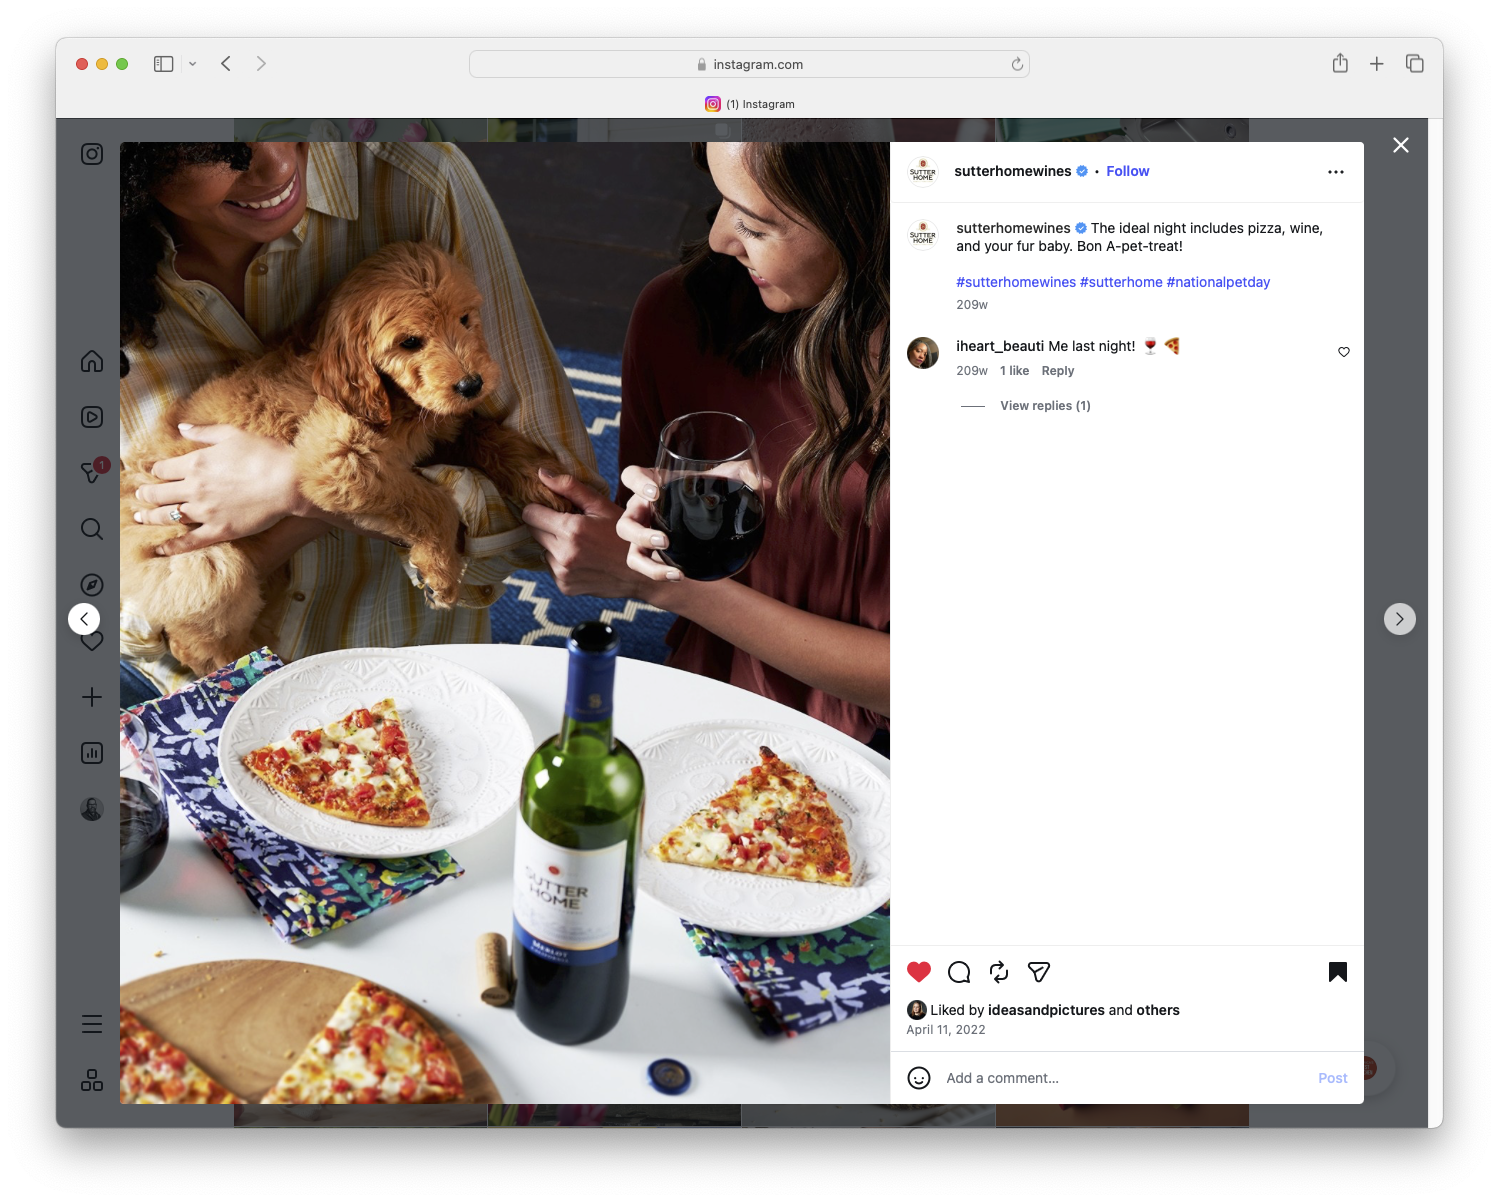Select the Explore compass icon
This screenshot has width=1499, height=1202.
coord(91,584)
